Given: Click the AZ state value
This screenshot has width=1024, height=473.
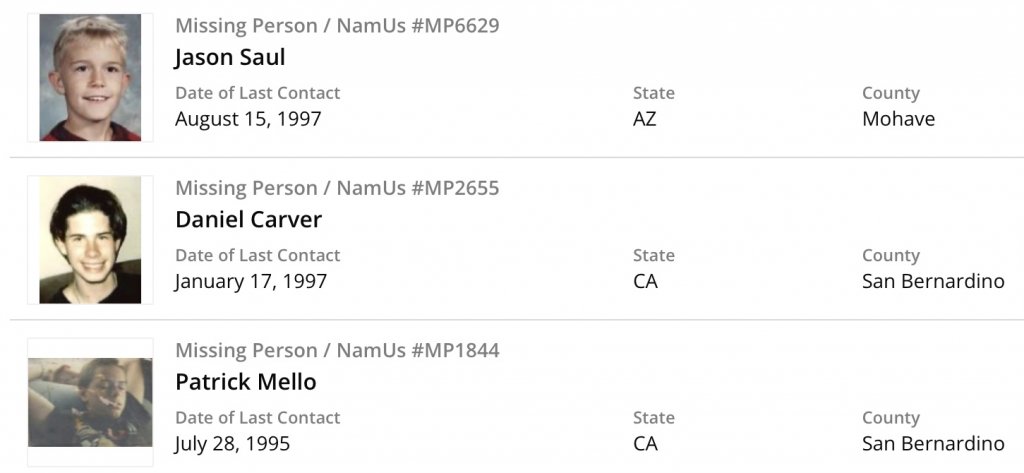Looking at the screenshot, I should pyautogui.click(x=645, y=119).
